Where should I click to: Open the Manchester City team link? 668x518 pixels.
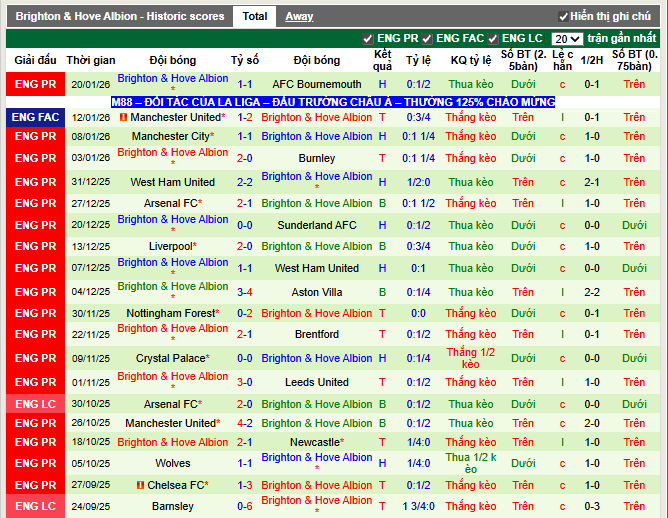(x=170, y=136)
